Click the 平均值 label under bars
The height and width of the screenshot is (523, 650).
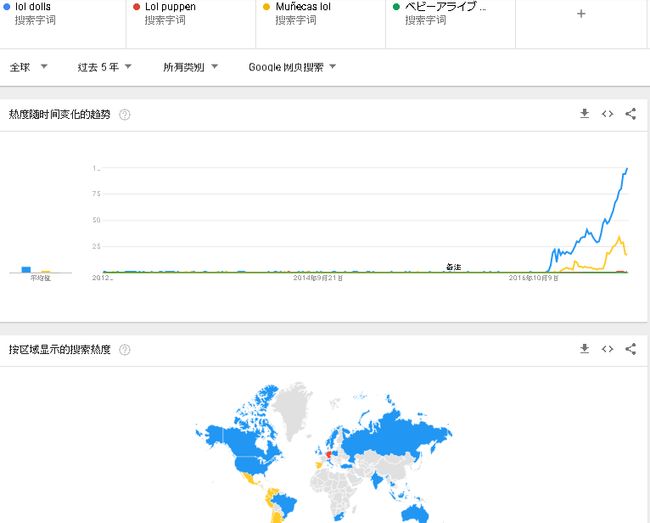click(41, 278)
